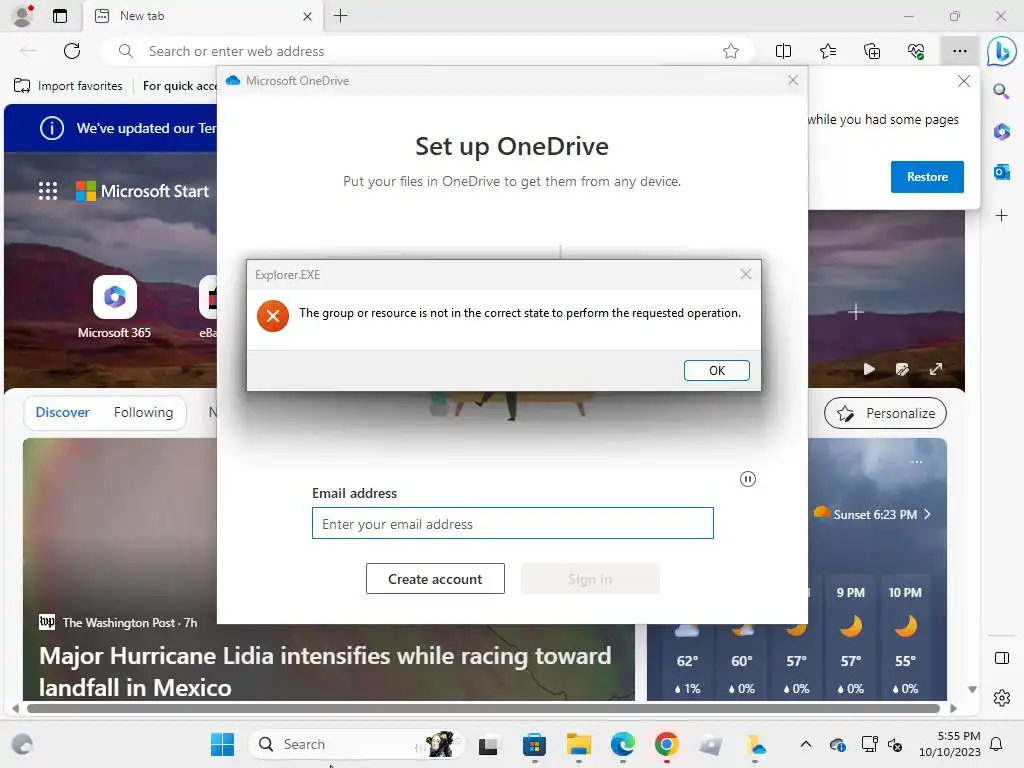Click Import favorites

(68, 86)
